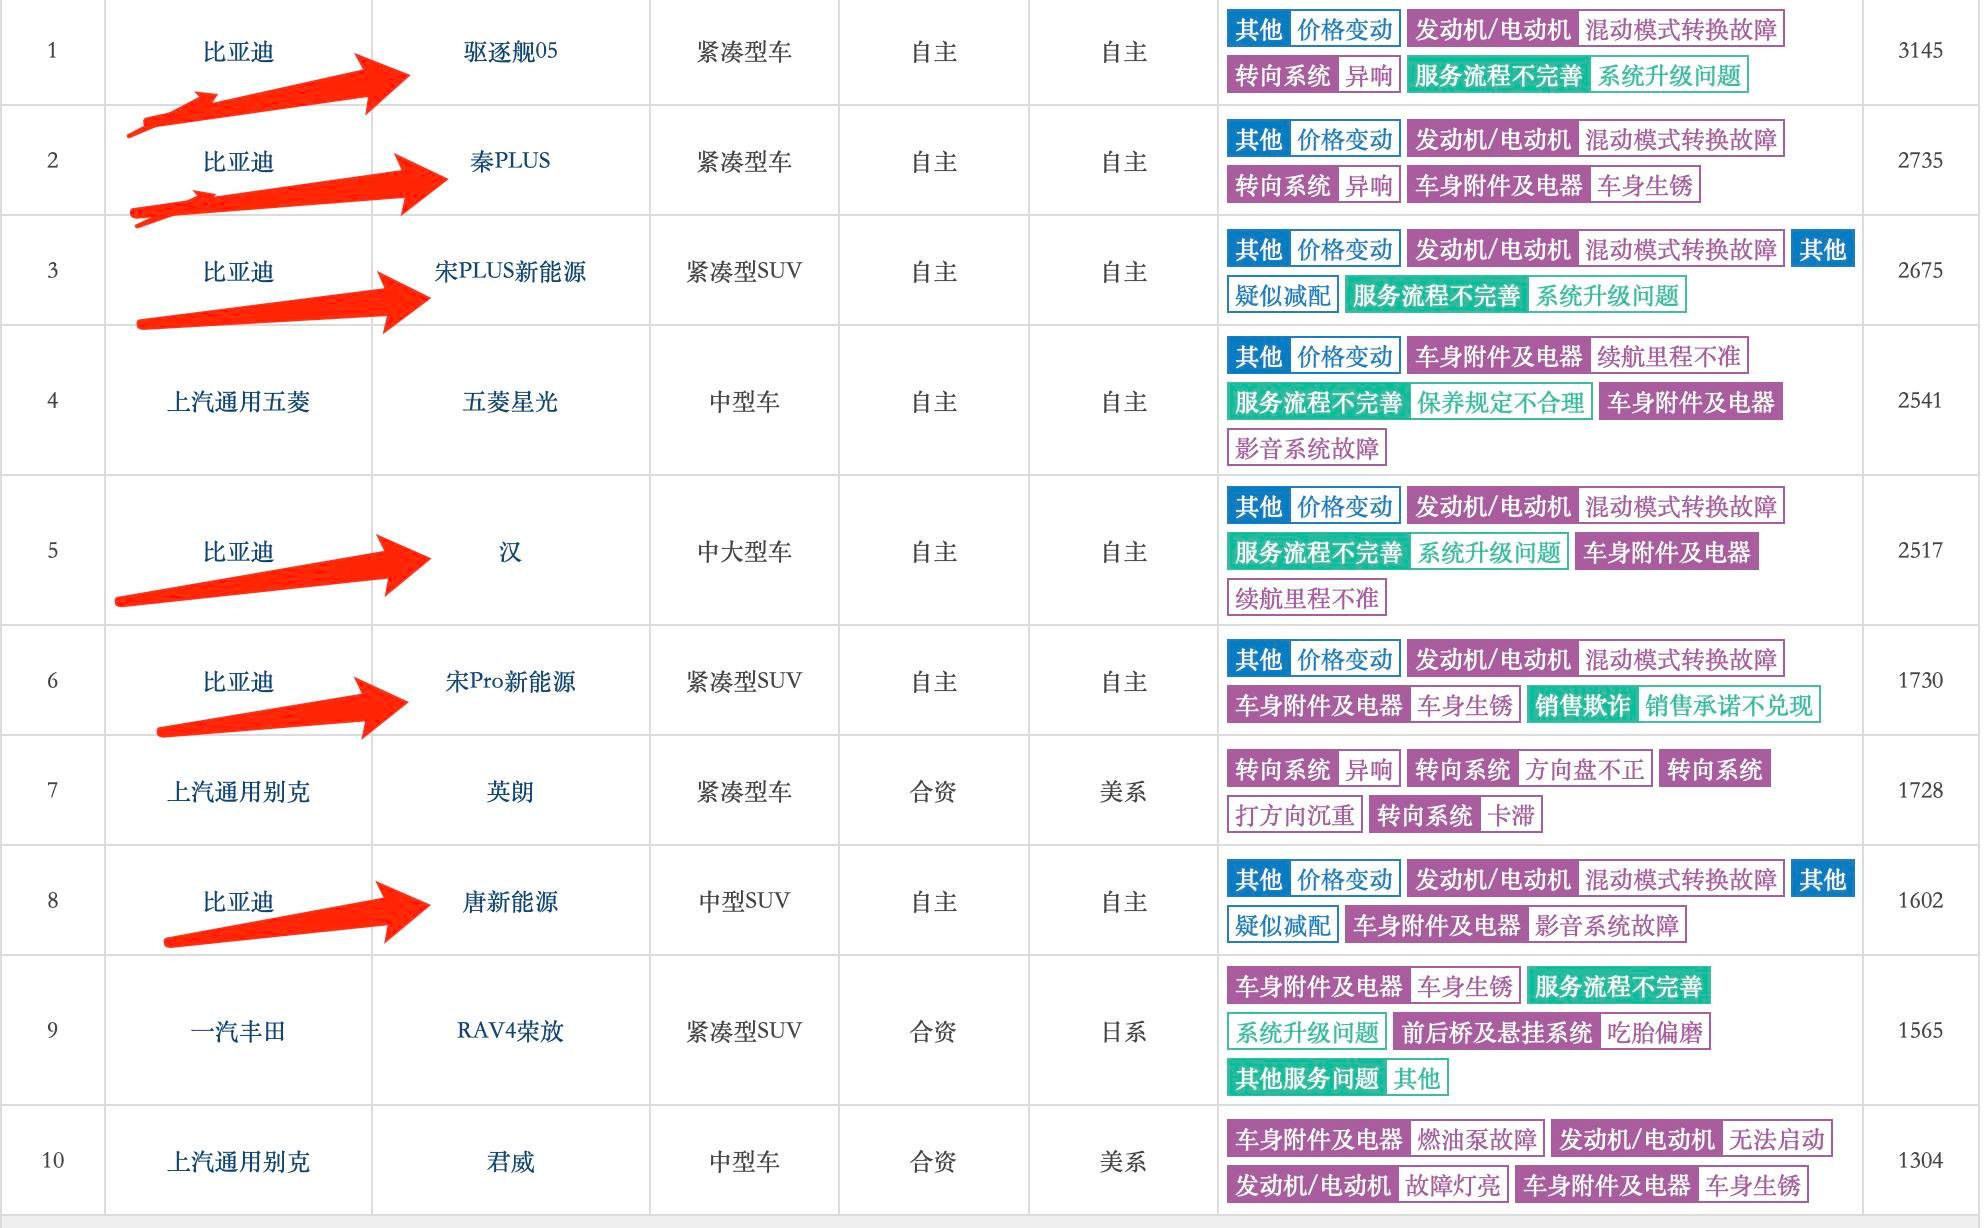Click complaint count 1565
Image resolution: width=1988 pixels, height=1228 pixels.
coord(1920,1031)
